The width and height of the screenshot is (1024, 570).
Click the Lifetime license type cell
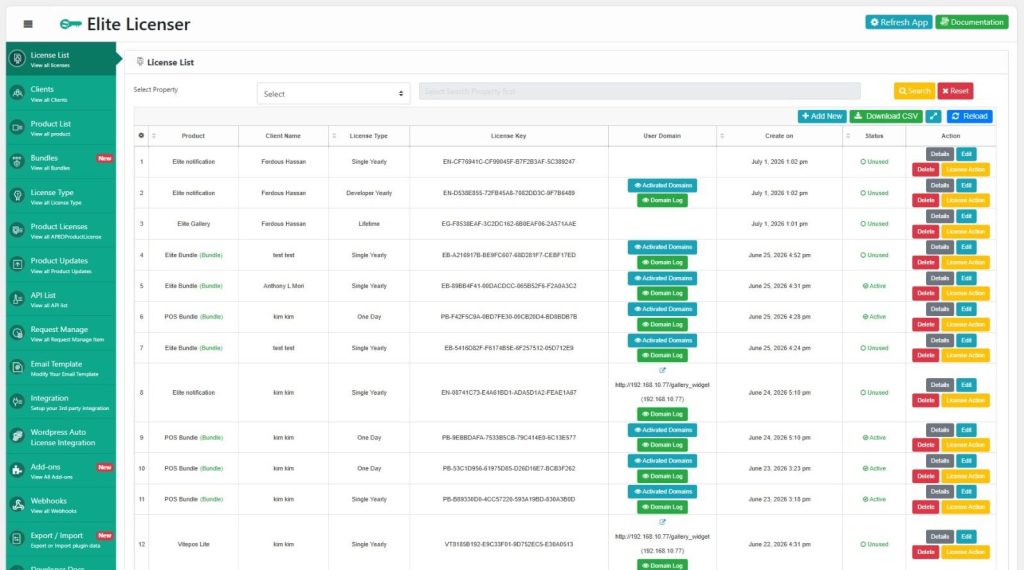[x=369, y=224]
